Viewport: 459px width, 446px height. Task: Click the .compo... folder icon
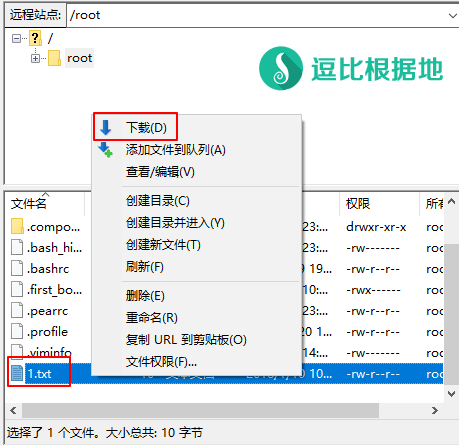point(17,226)
